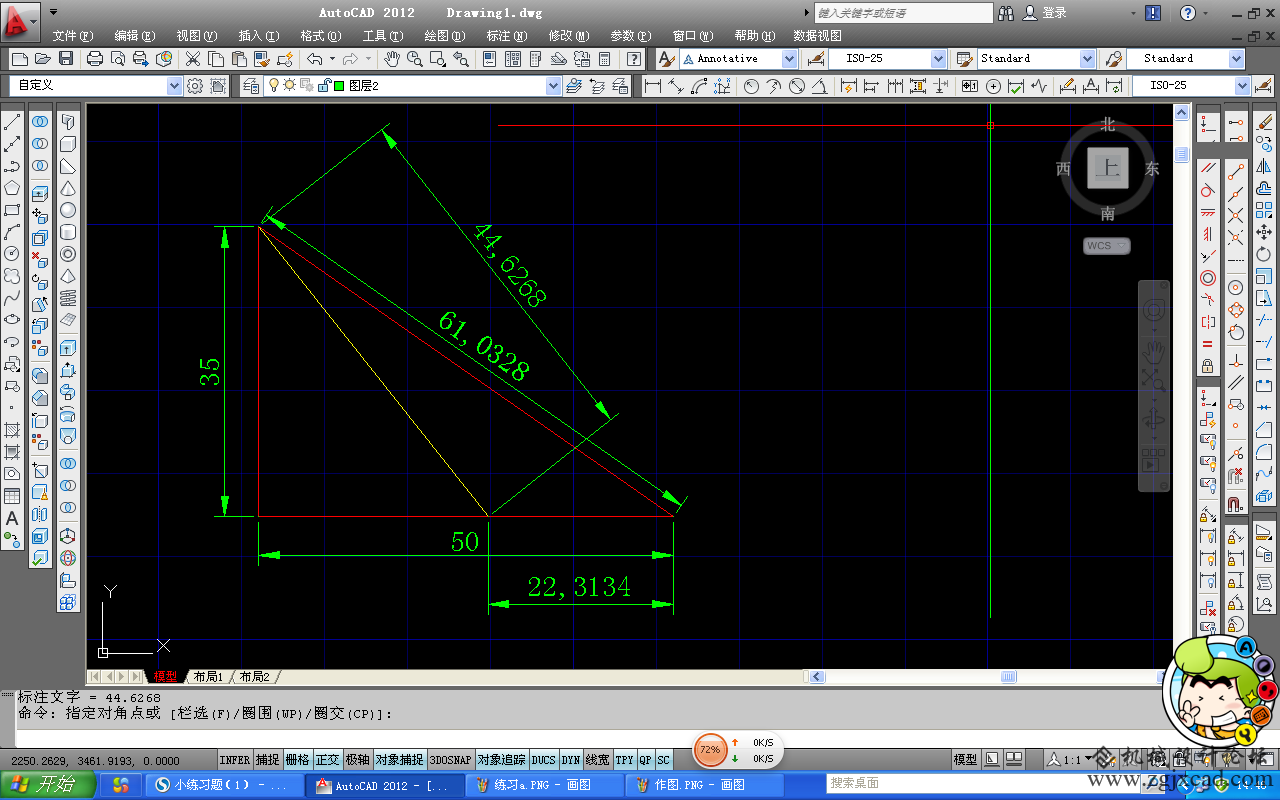The width and height of the screenshot is (1280, 800).
Task: Open the 编辑(E) menu
Action: point(134,36)
